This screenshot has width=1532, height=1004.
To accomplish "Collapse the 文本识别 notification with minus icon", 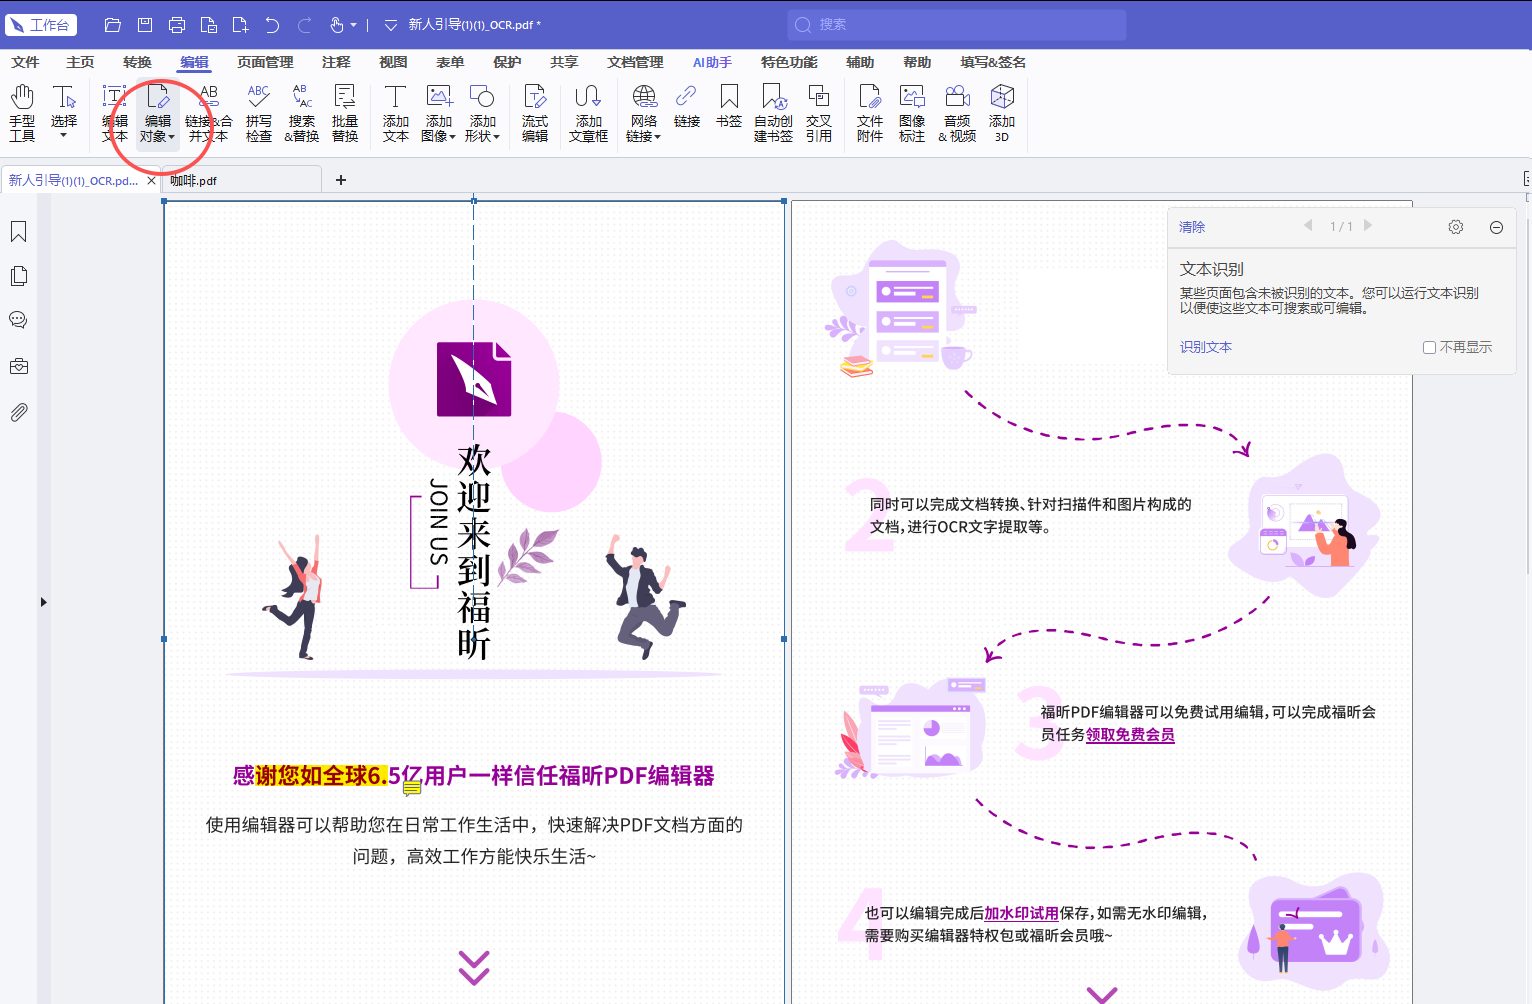I will click(1496, 227).
